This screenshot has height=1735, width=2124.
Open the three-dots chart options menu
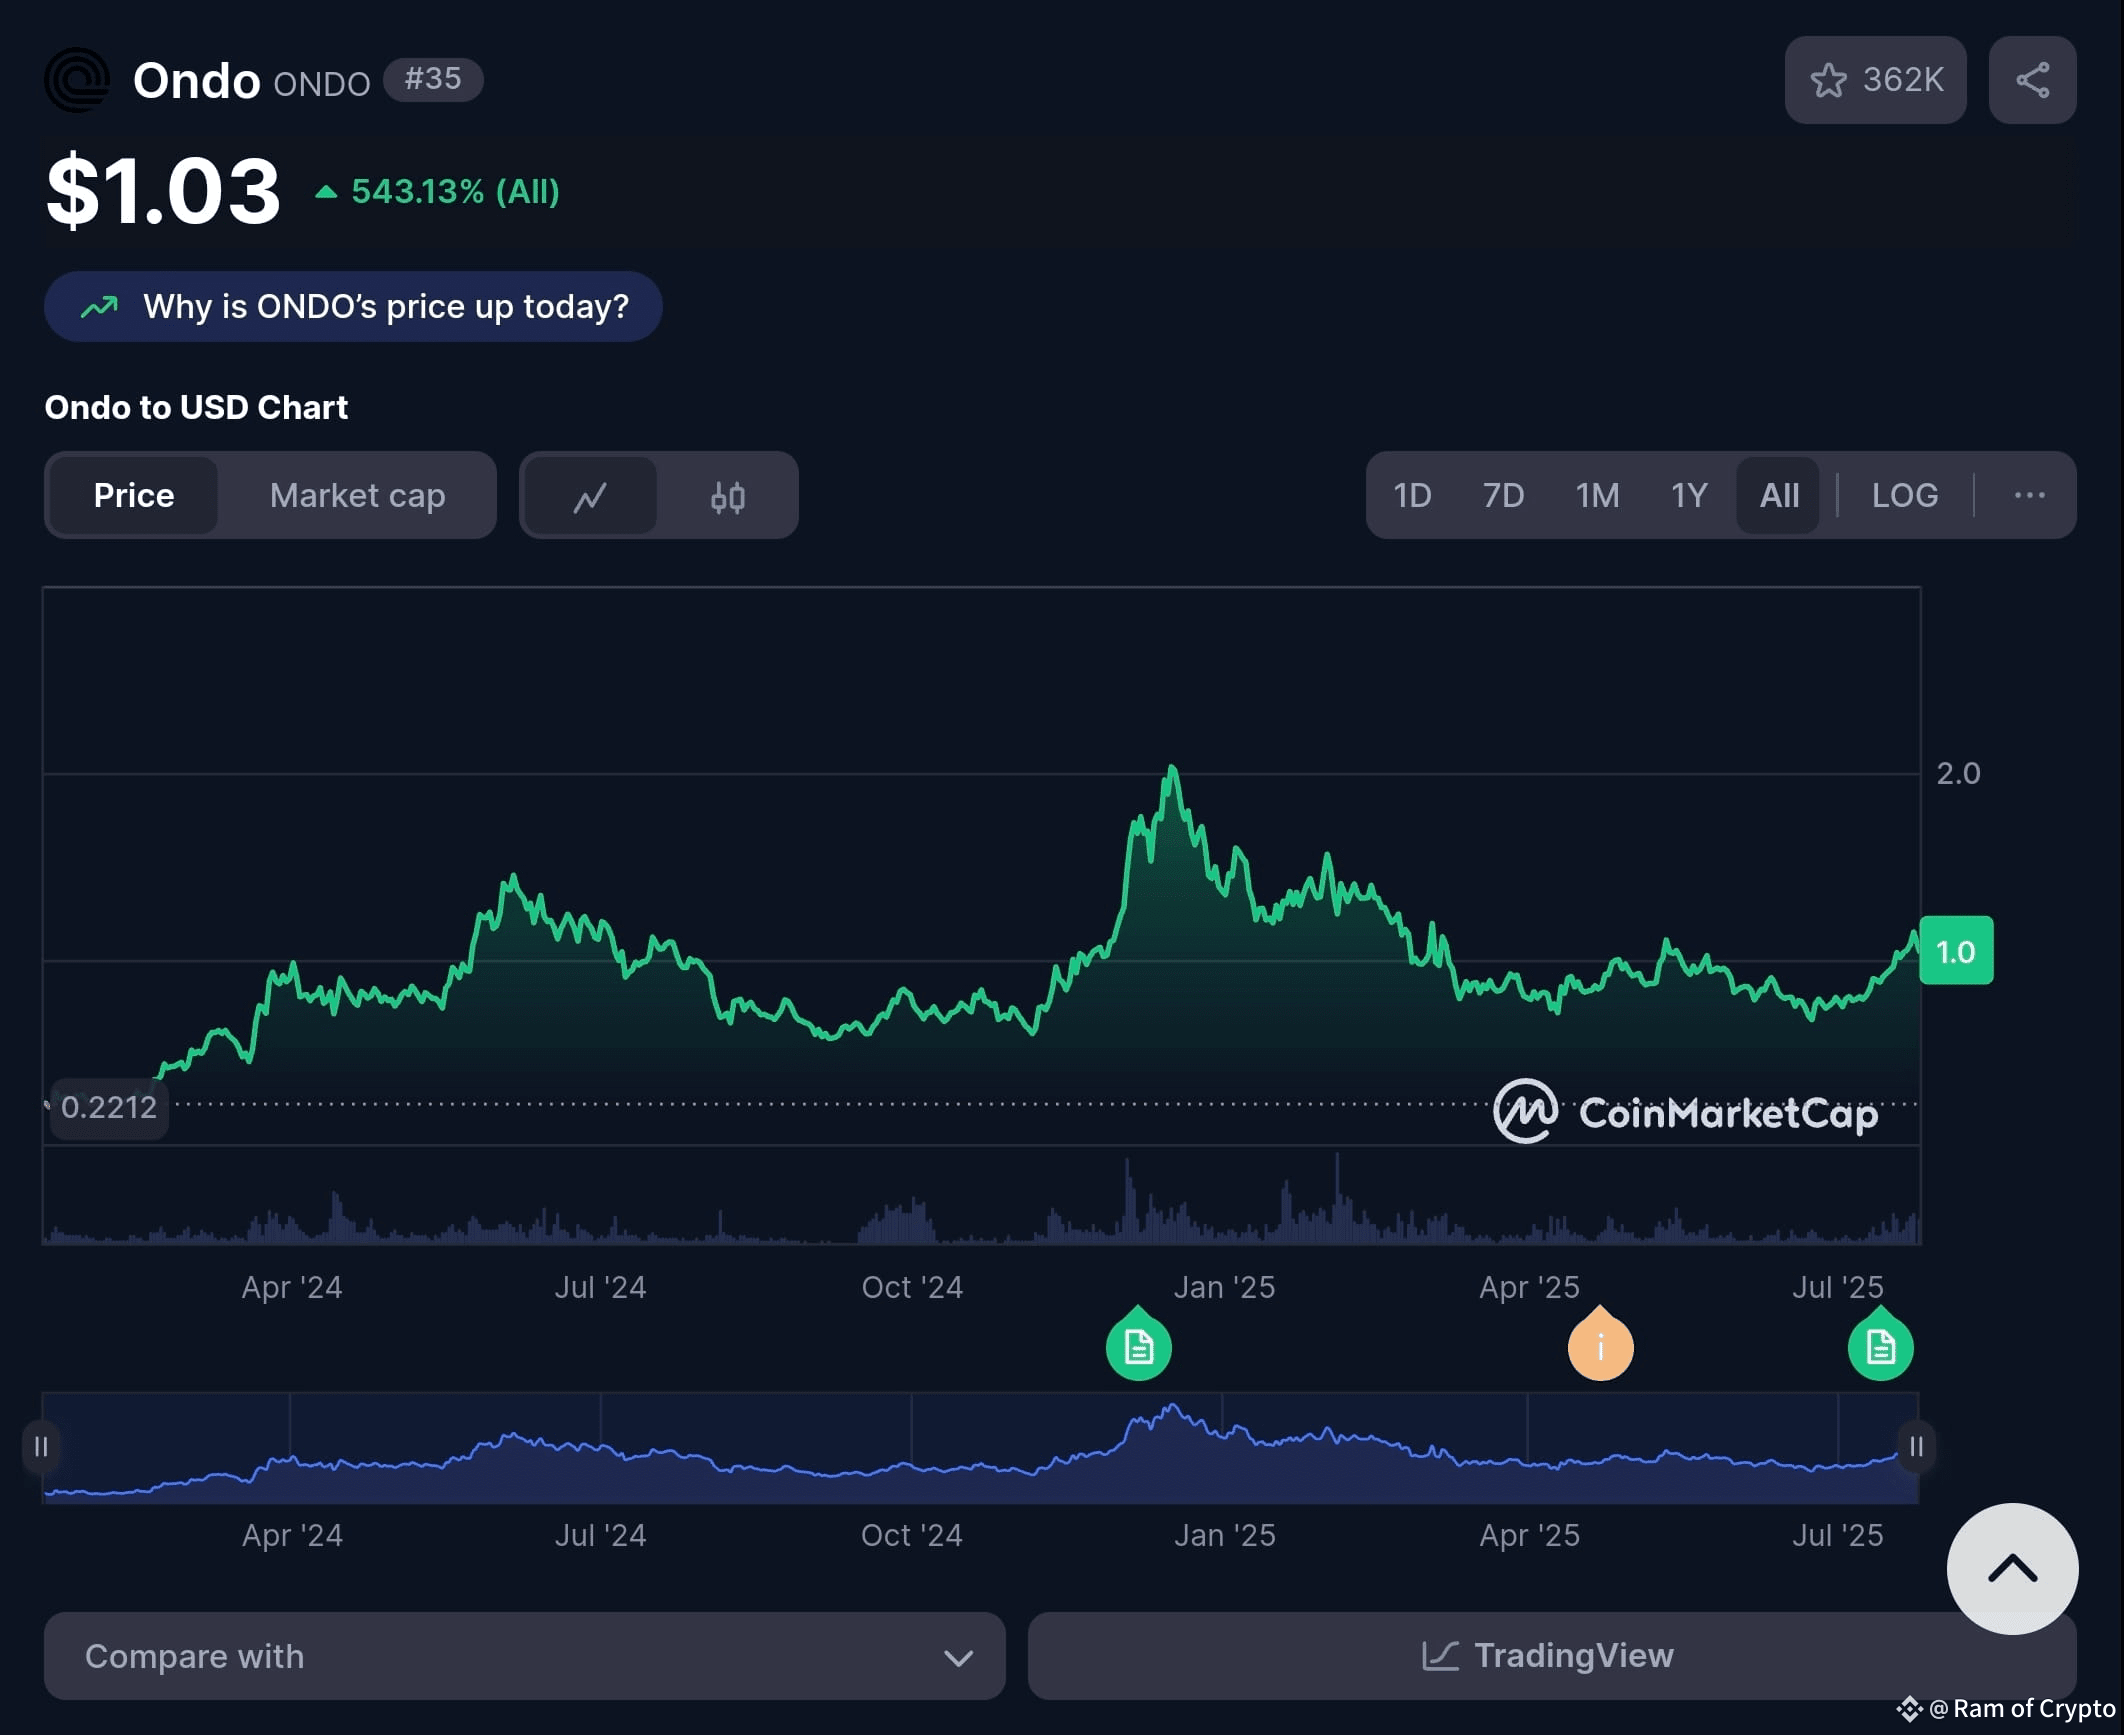pyautogui.click(x=2029, y=495)
